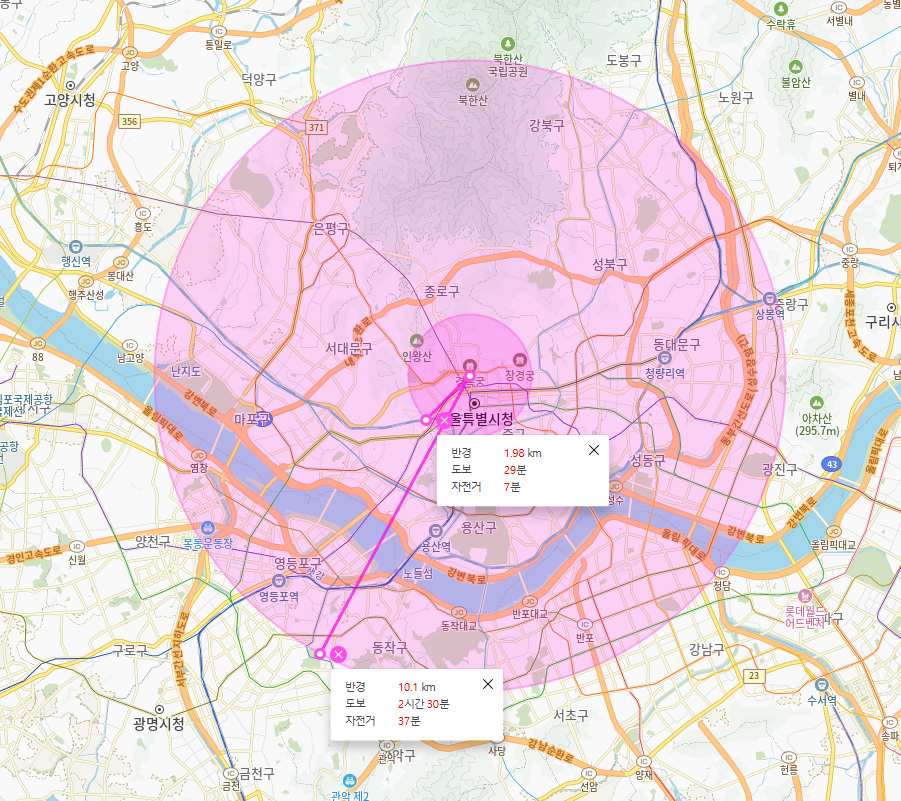This screenshot has width=901, height=801.
Task: Click the 불암산 mountain icon
Action: 795,66
